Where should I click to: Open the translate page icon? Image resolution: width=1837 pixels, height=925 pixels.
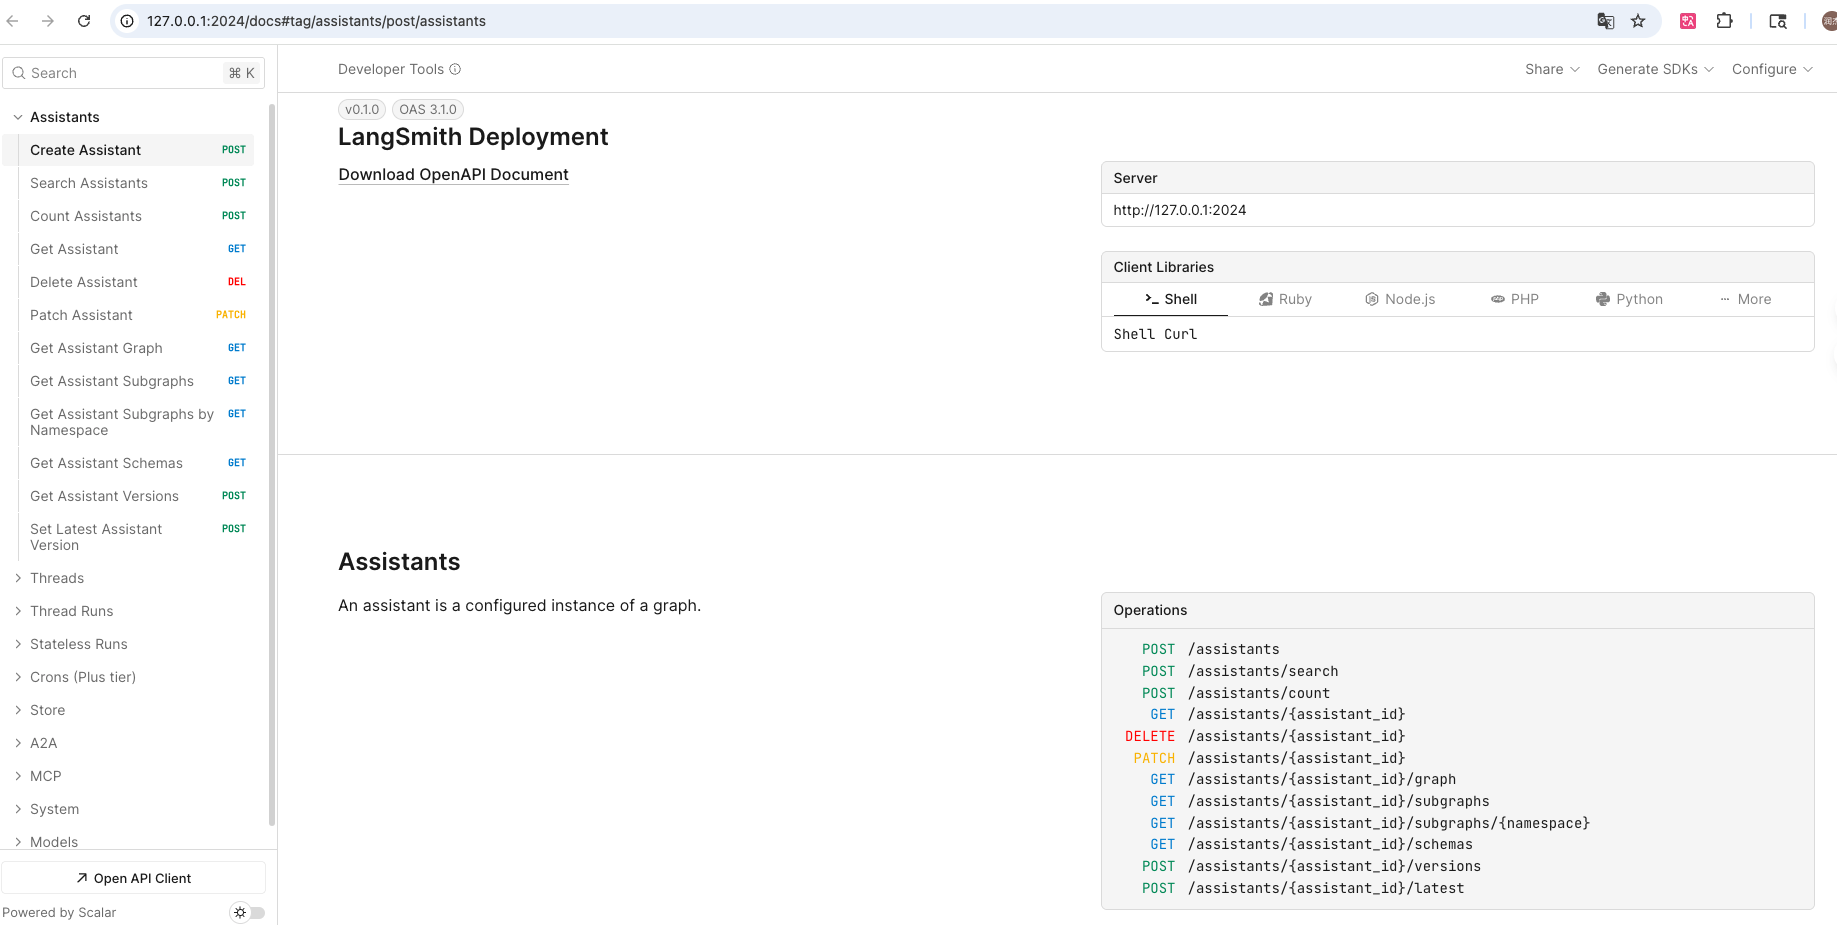coord(1606,21)
